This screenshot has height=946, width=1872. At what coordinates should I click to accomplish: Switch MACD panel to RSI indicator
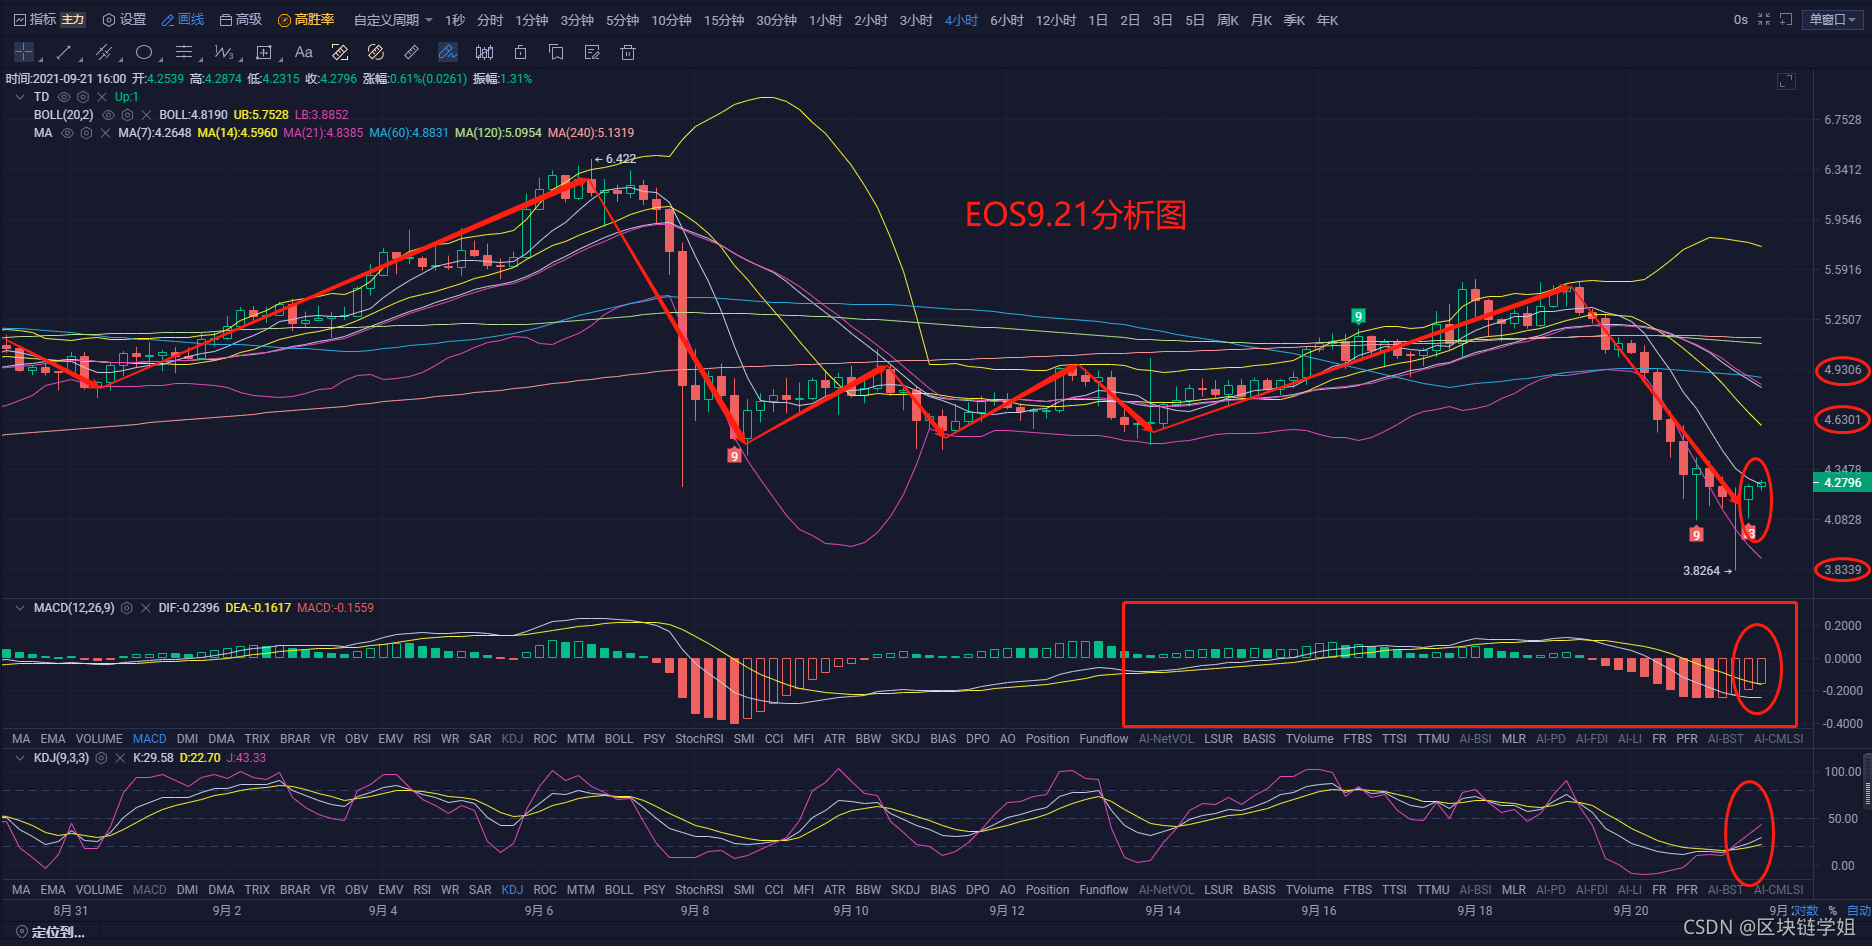point(422,739)
